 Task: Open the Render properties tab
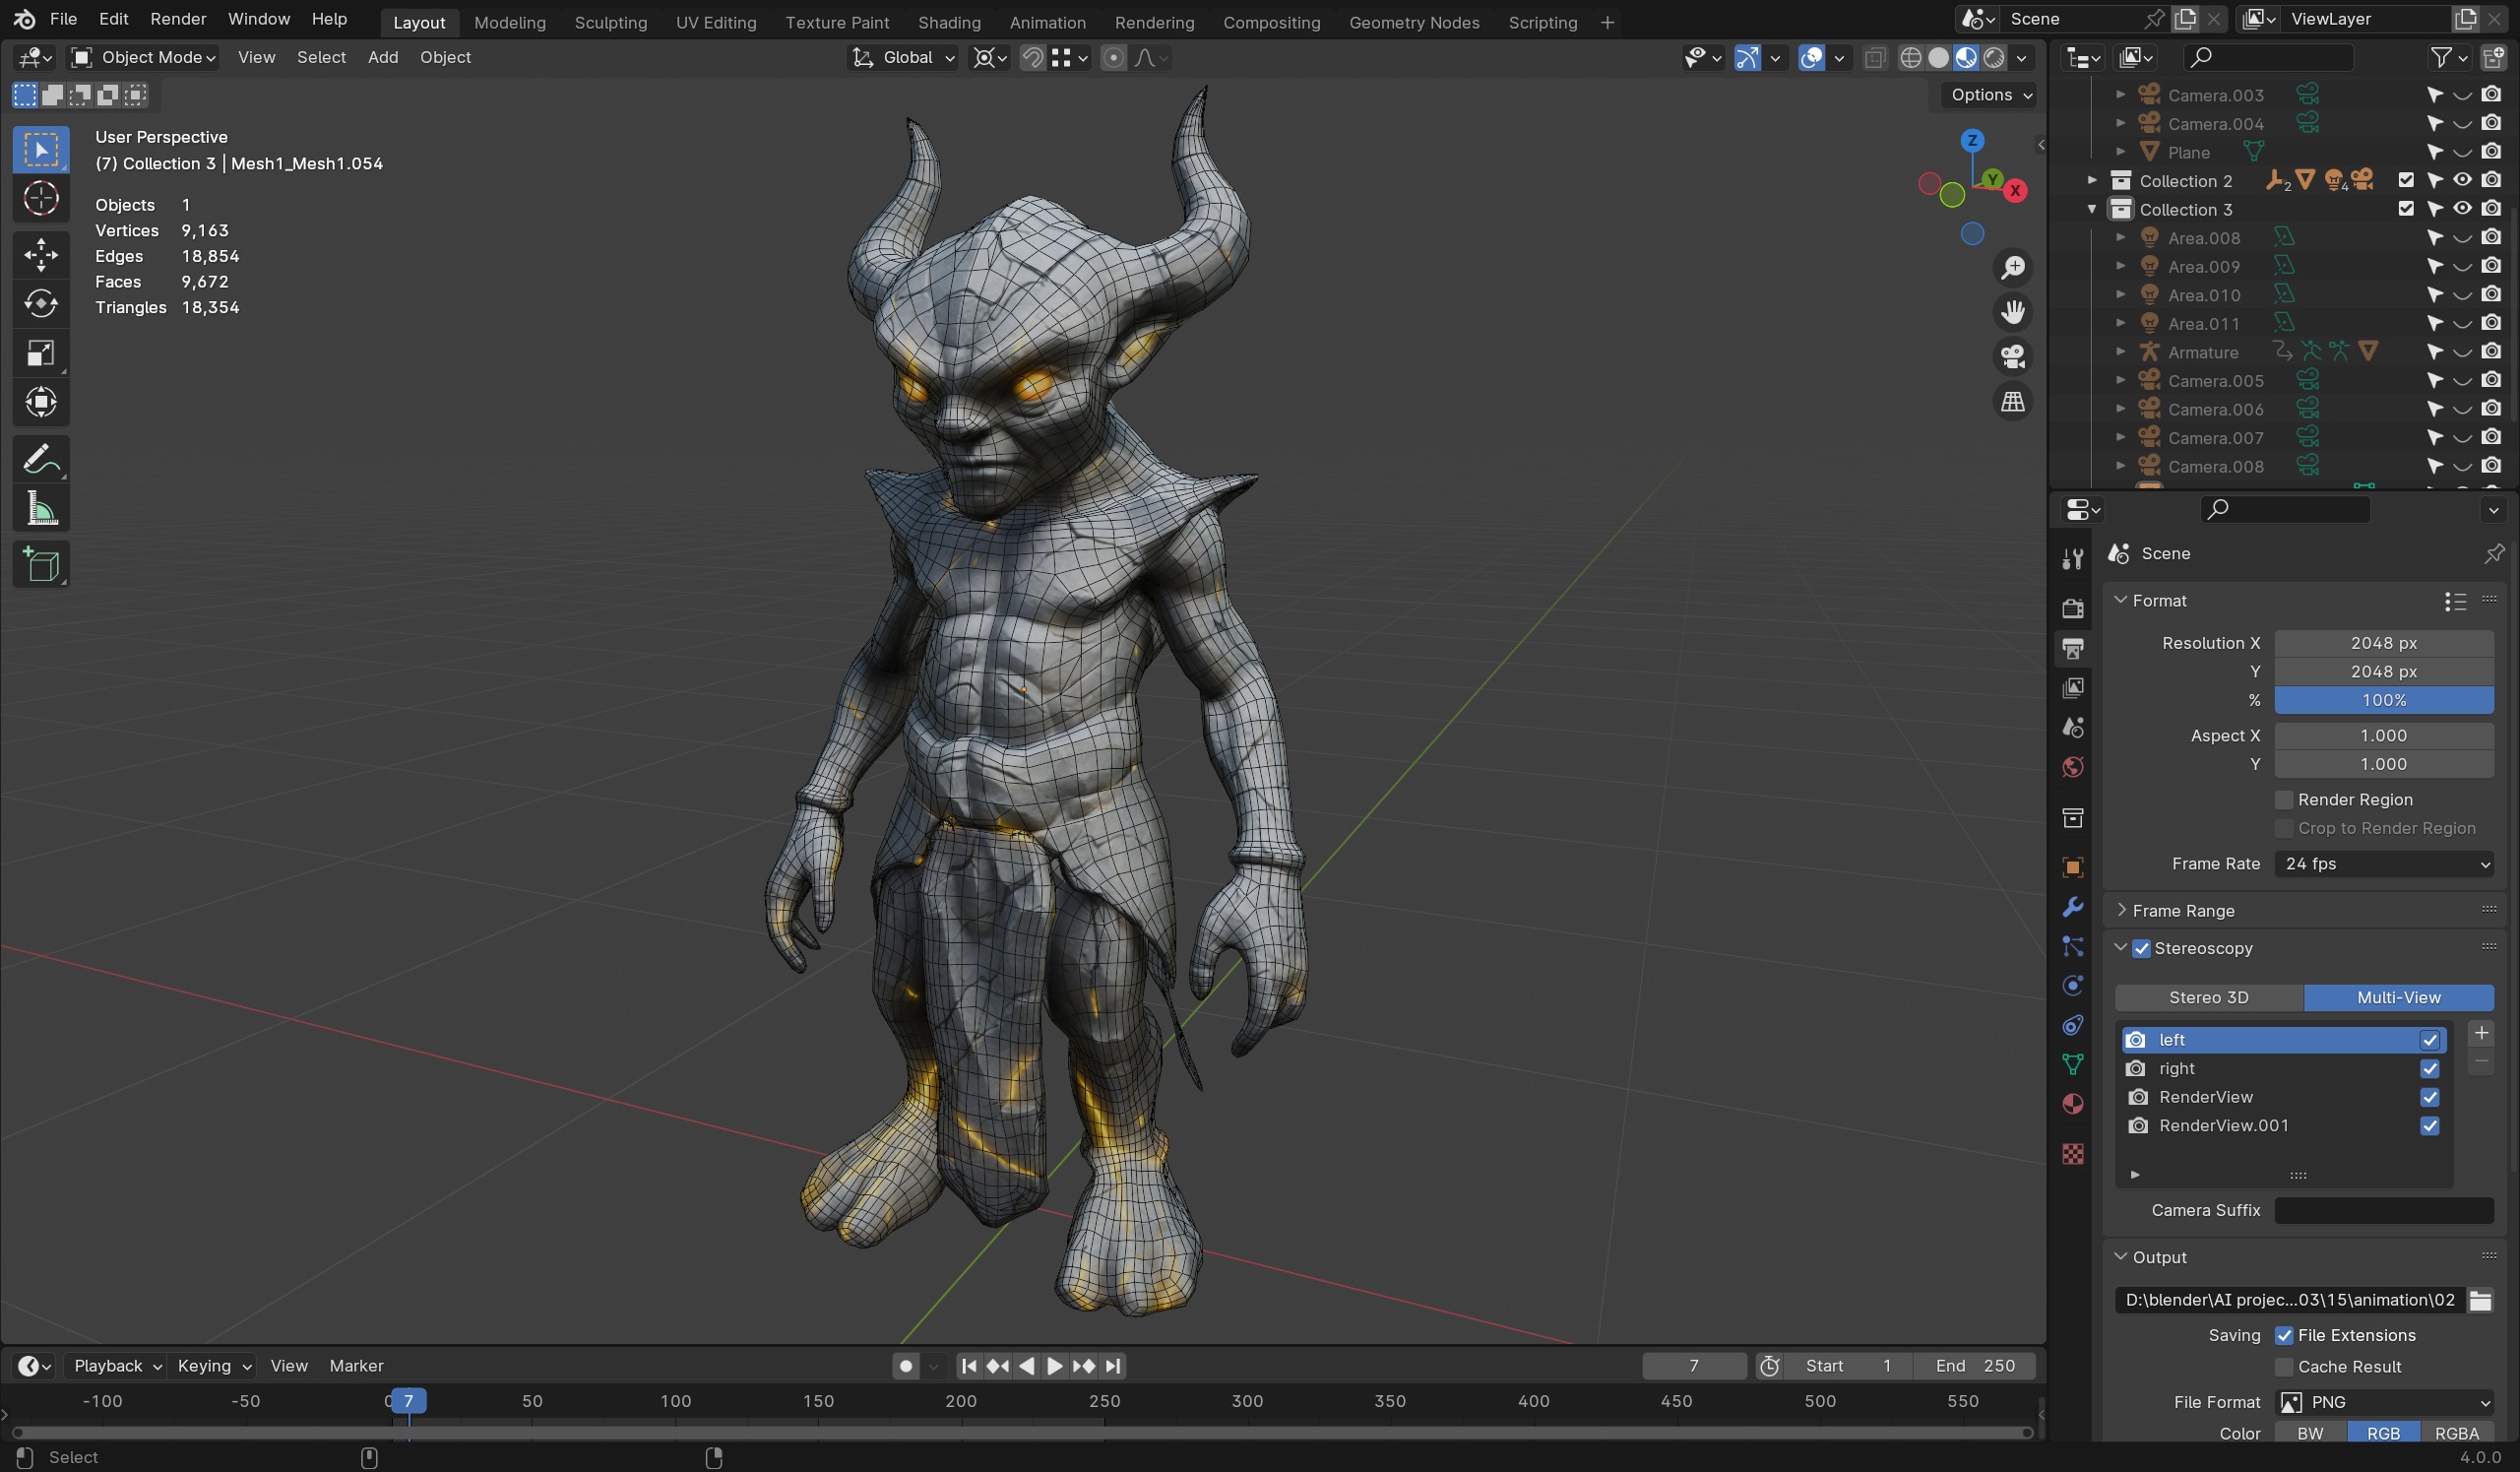(2072, 608)
